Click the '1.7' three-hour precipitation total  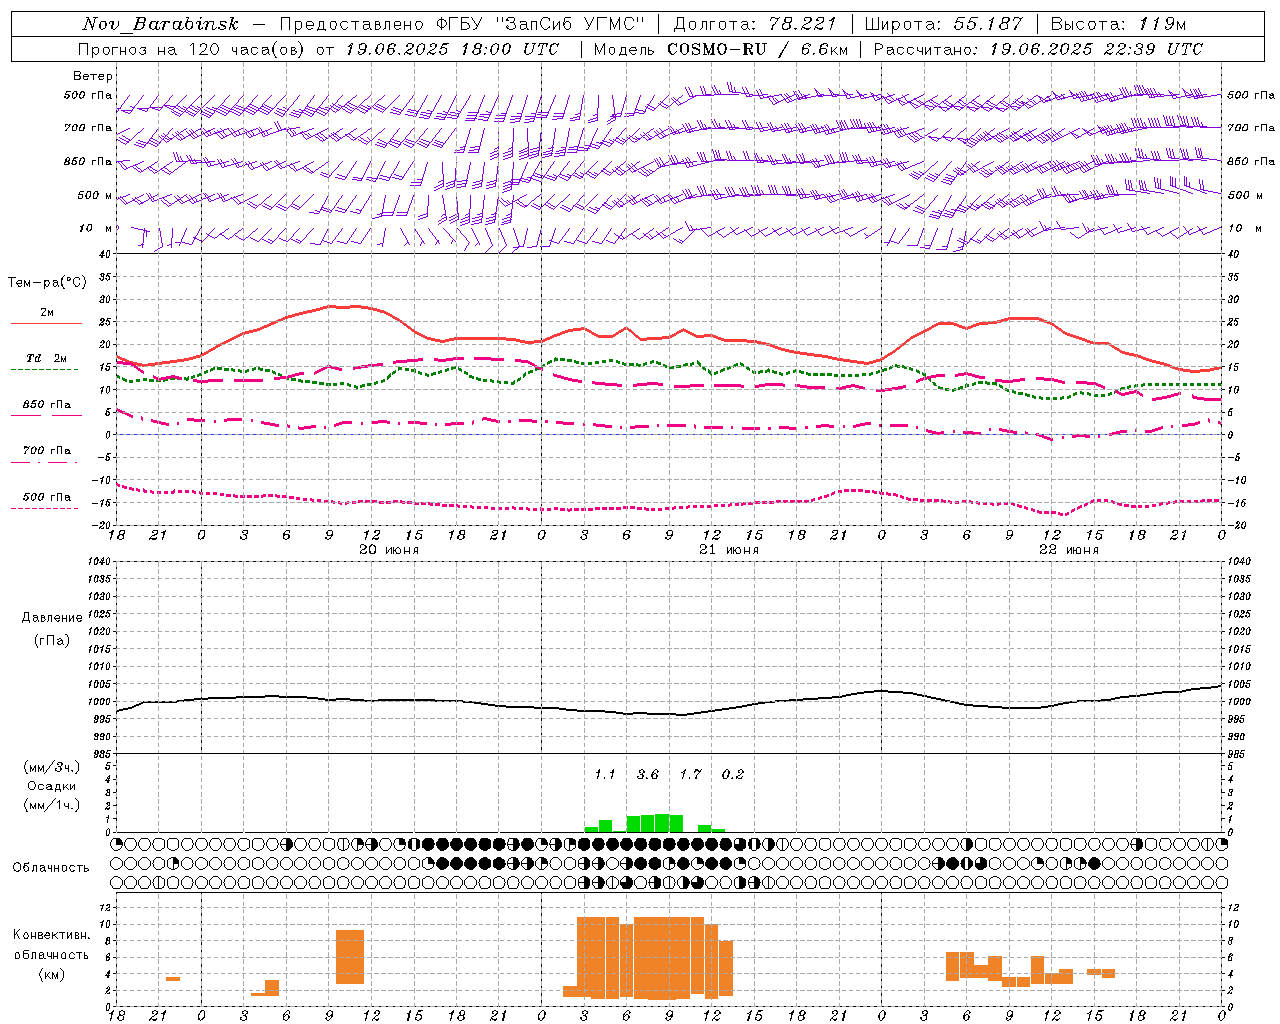click(691, 775)
